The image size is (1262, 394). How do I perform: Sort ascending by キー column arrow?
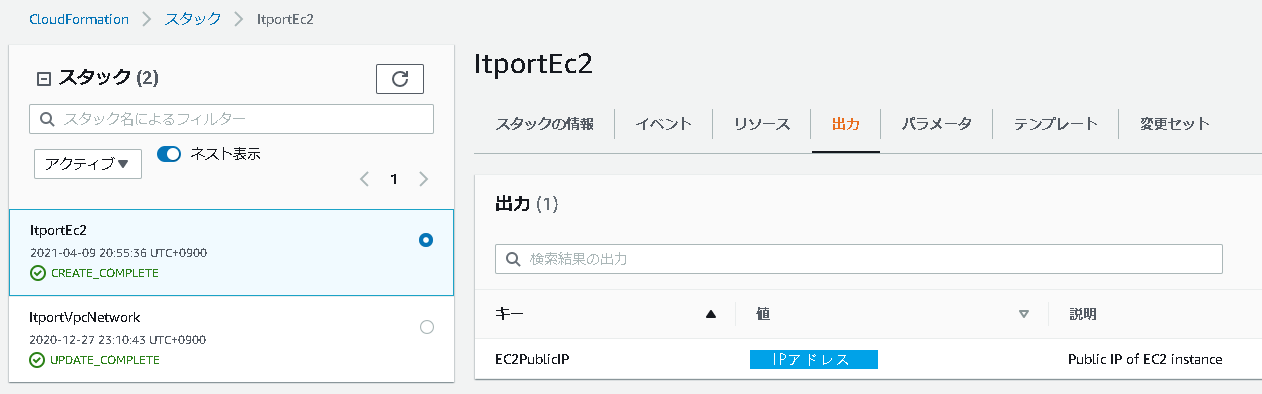[x=711, y=314]
